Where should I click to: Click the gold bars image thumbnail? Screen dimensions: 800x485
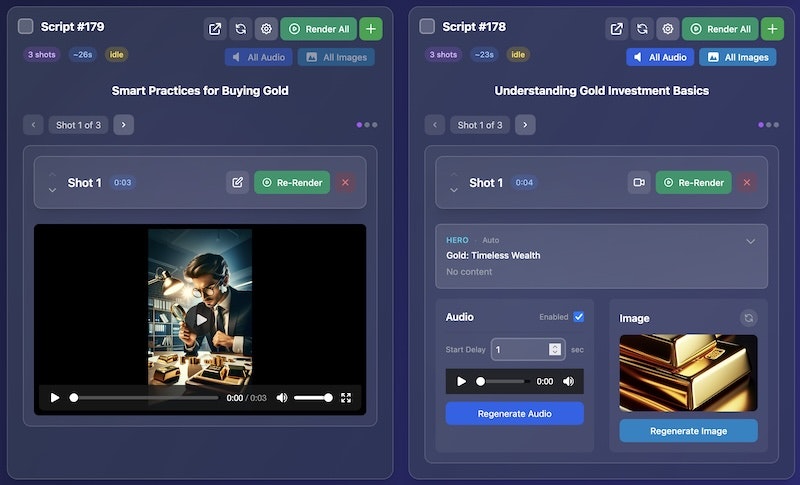point(688,373)
